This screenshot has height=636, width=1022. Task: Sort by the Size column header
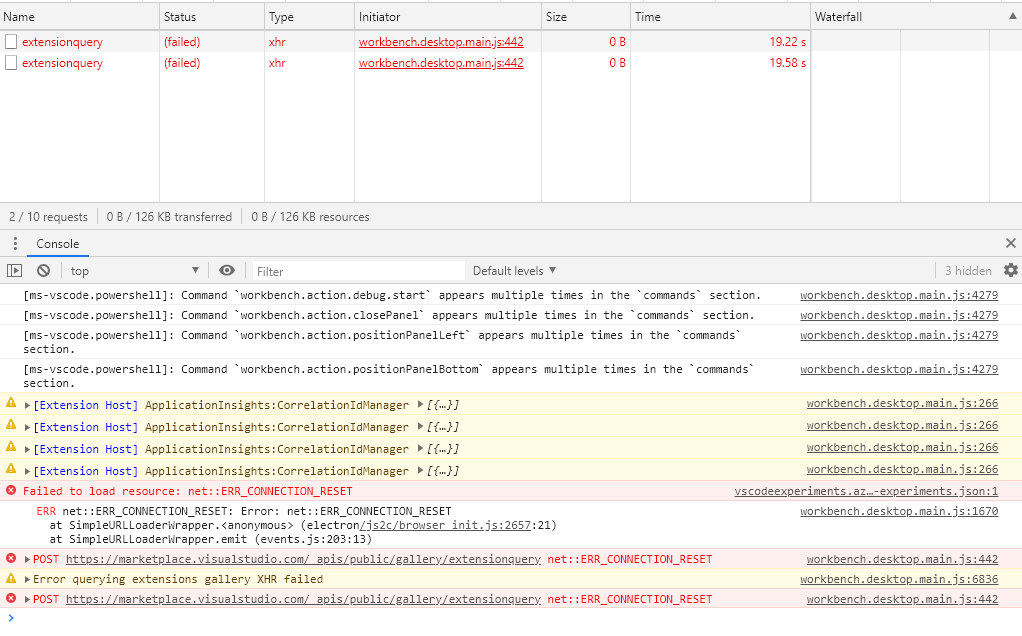[586, 17]
